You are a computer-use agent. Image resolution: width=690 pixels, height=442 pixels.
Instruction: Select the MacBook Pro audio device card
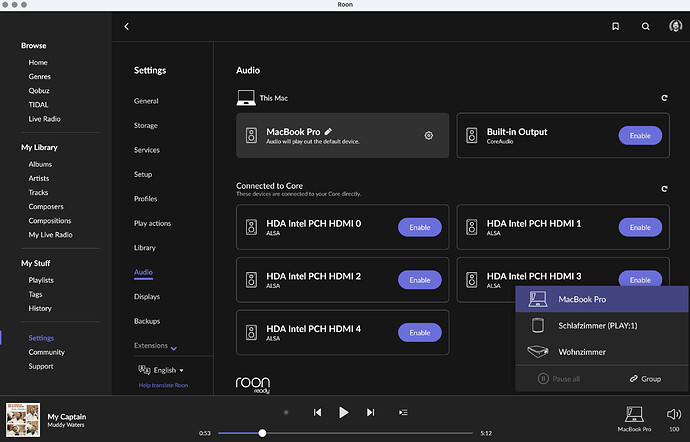tap(342, 136)
